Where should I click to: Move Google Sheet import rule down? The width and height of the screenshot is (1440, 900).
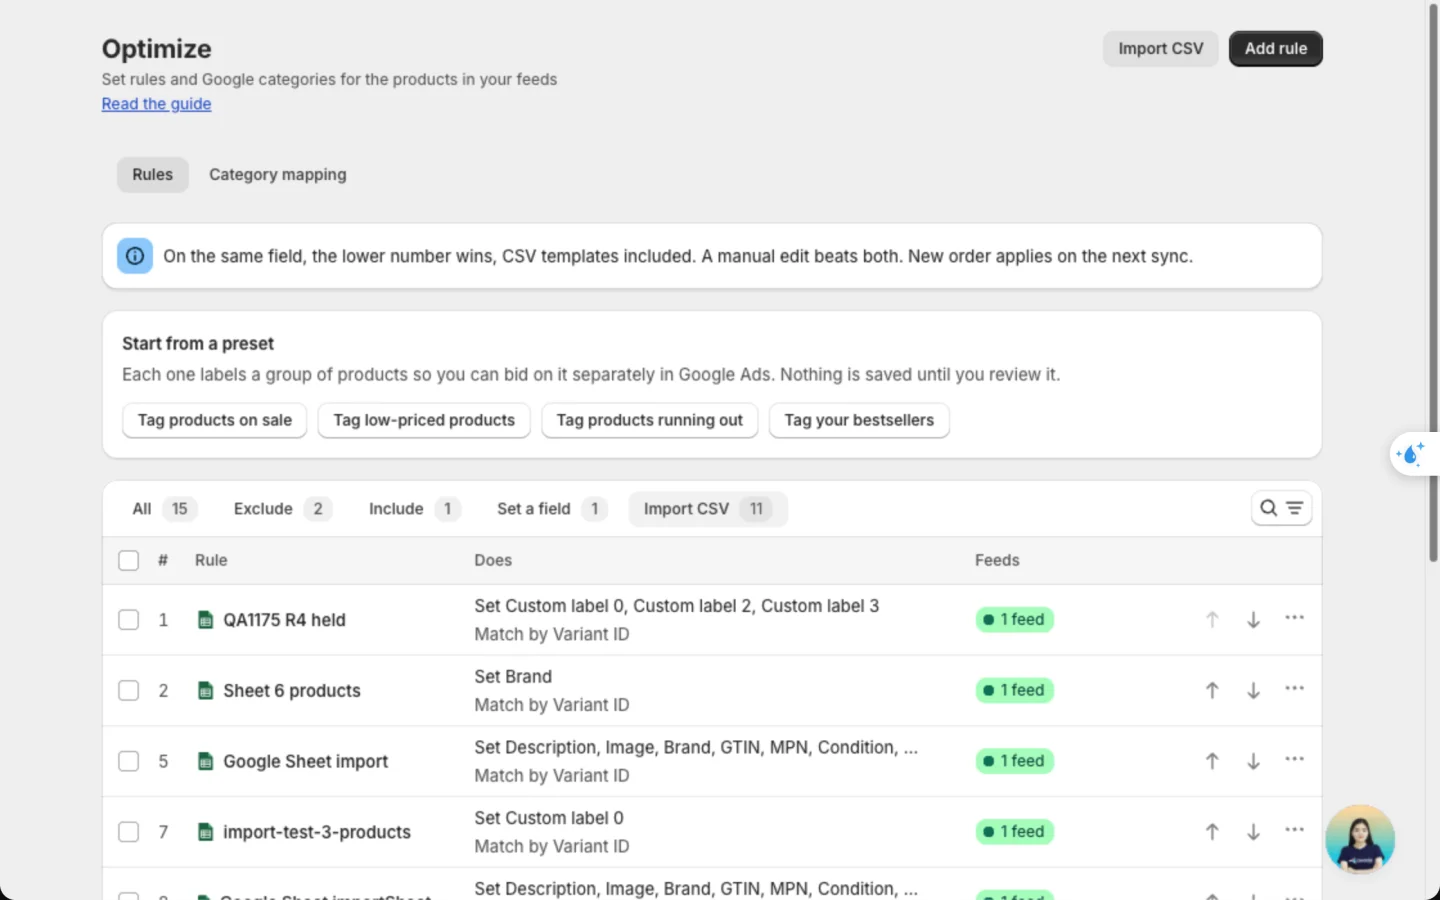(x=1253, y=761)
